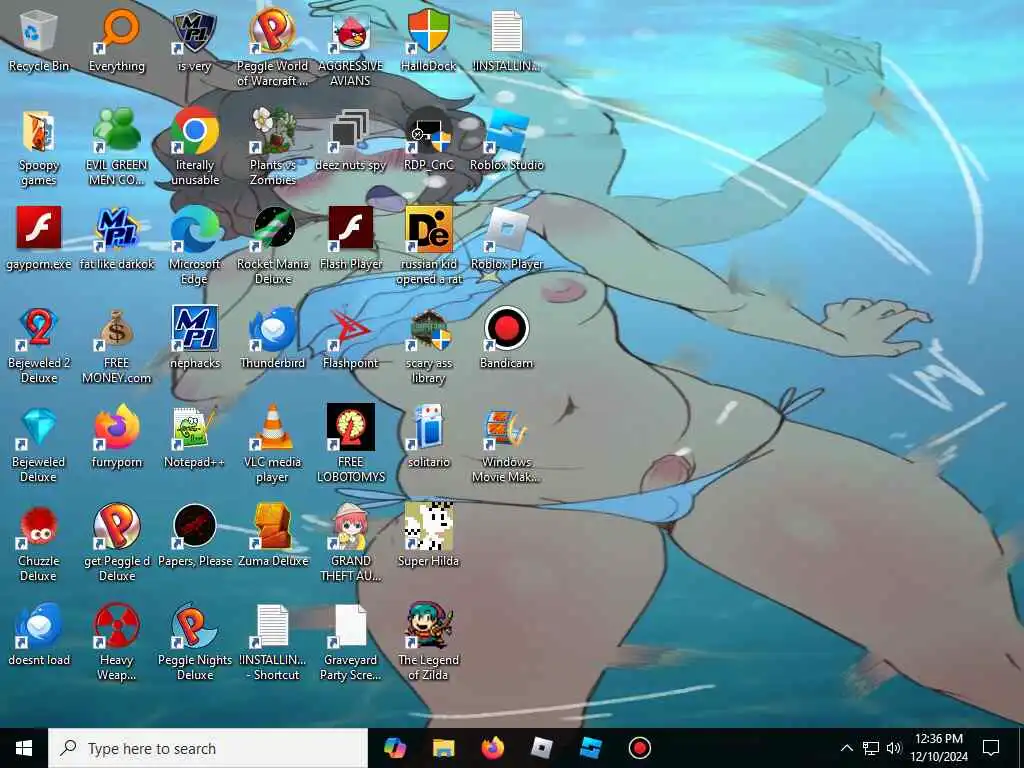Expand the hidden system tray icons
This screenshot has height=768, width=1024.
click(x=846, y=748)
